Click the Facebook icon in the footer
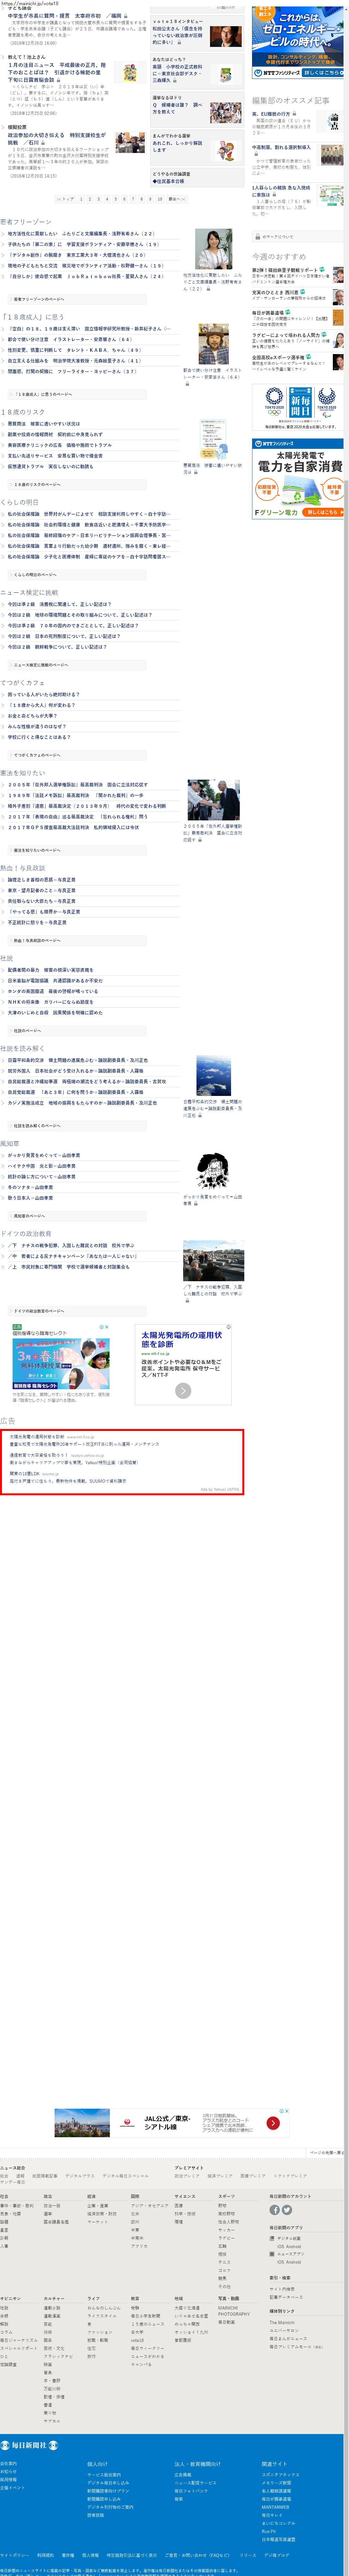 [x=275, y=2210]
